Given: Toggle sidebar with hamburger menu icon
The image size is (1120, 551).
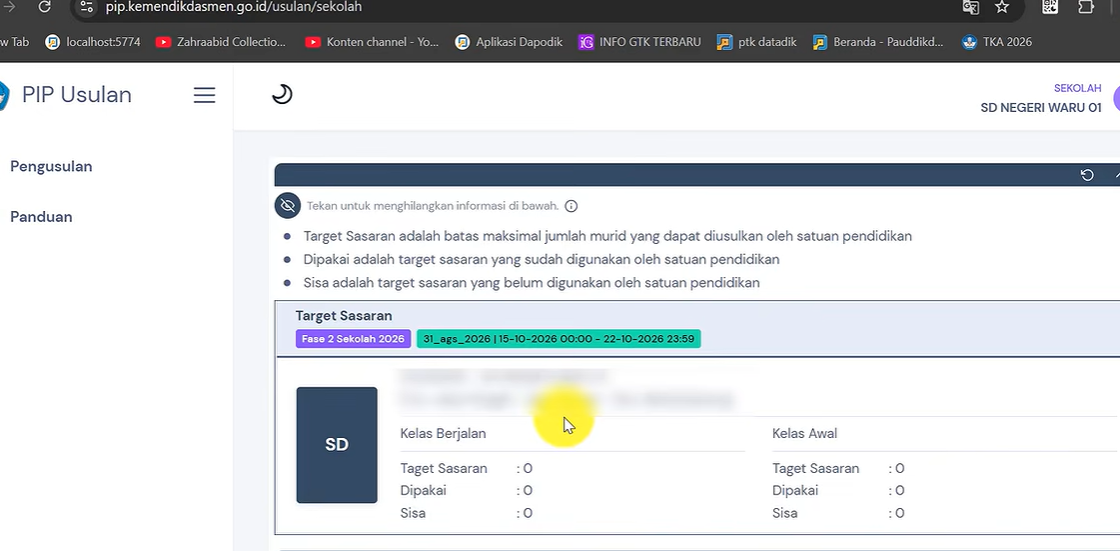Looking at the screenshot, I should [204, 95].
